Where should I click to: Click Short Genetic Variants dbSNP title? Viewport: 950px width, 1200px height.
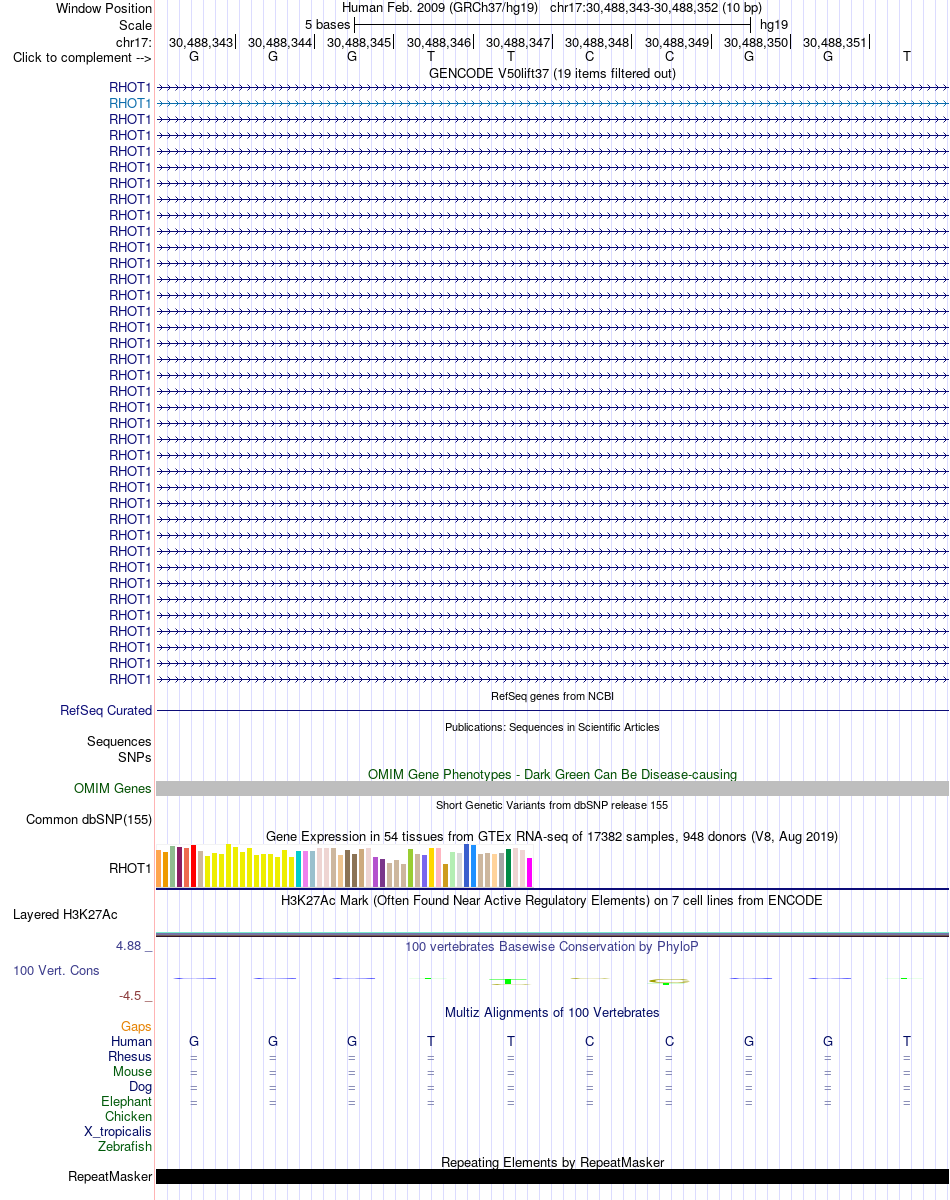(x=552, y=805)
